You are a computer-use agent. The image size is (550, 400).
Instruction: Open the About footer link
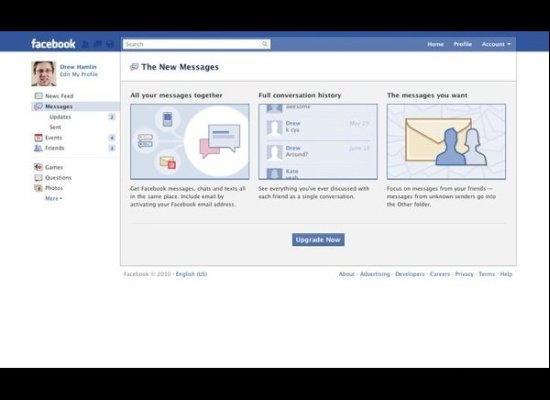point(347,274)
